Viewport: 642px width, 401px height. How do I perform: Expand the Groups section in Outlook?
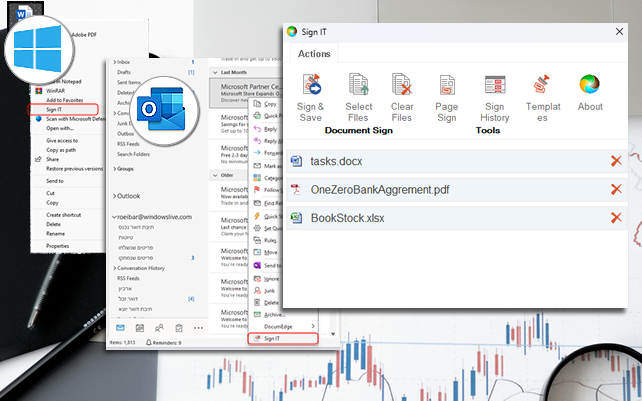pos(113,169)
